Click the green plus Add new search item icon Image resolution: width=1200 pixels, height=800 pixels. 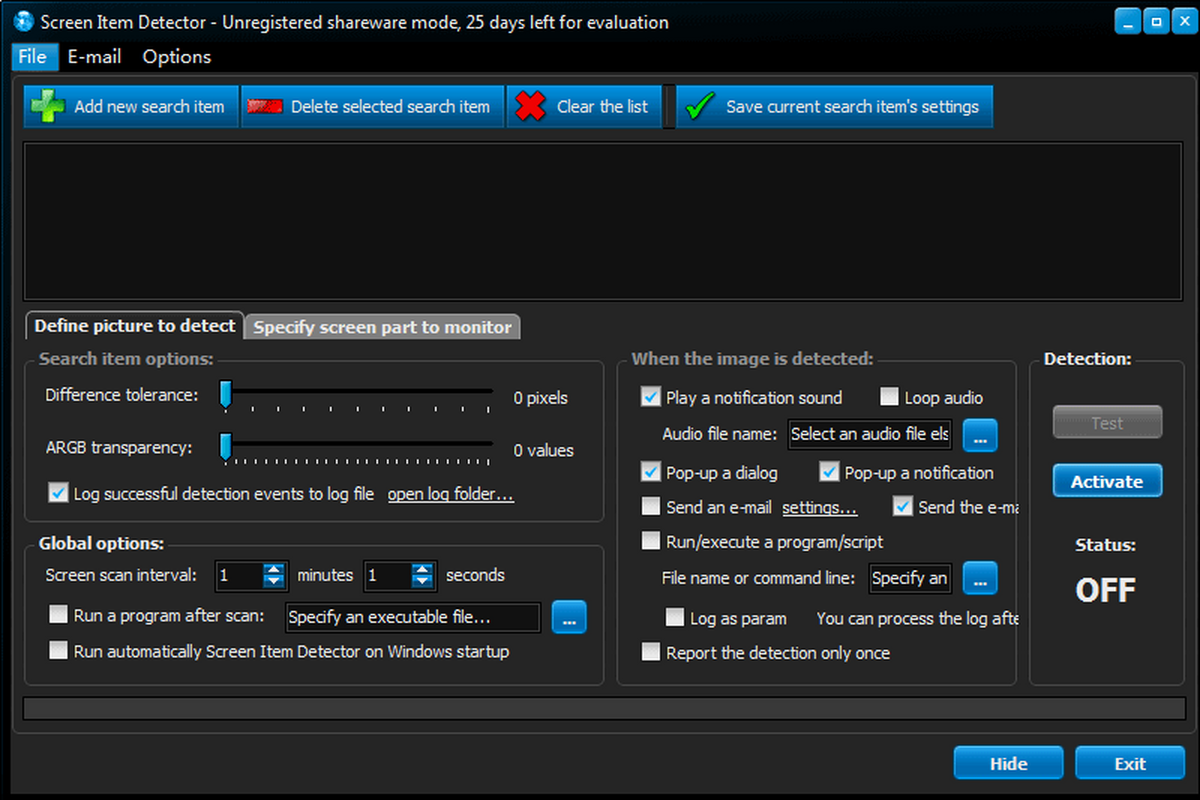(47, 106)
